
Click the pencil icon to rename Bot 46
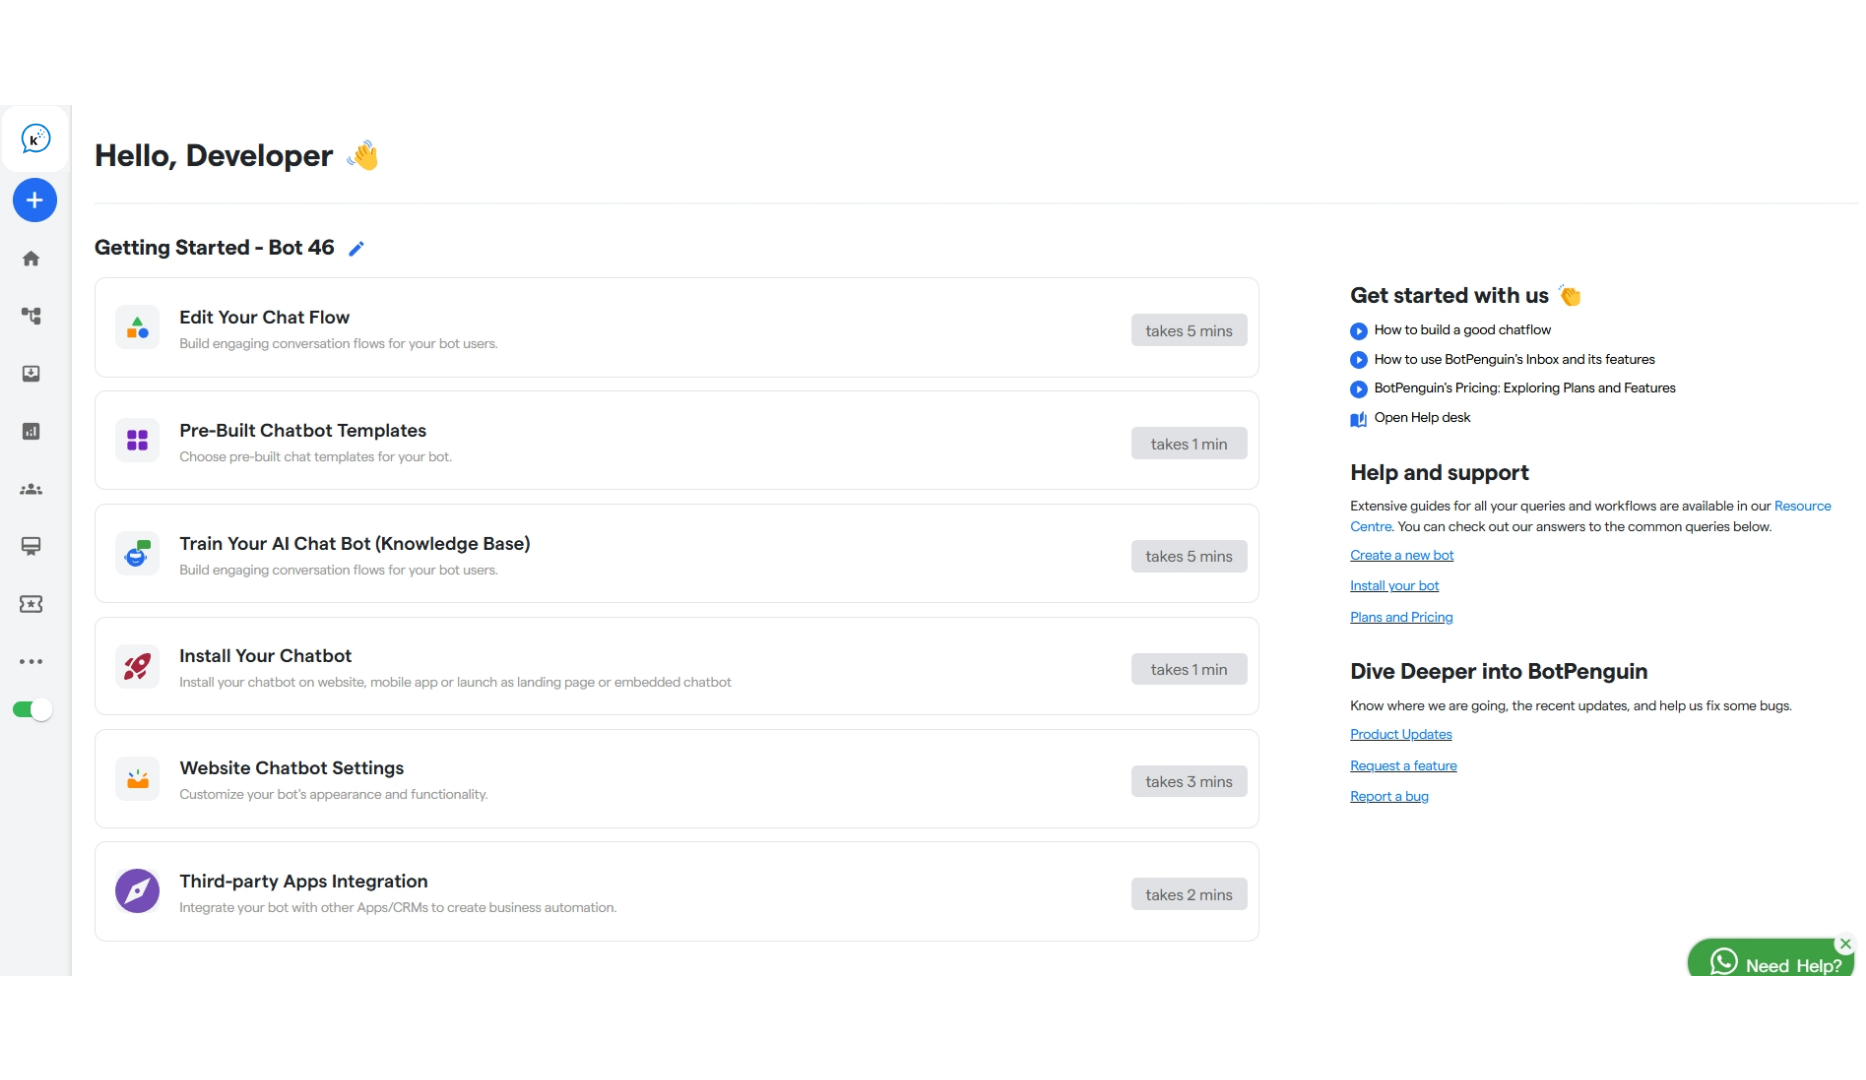click(356, 249)
